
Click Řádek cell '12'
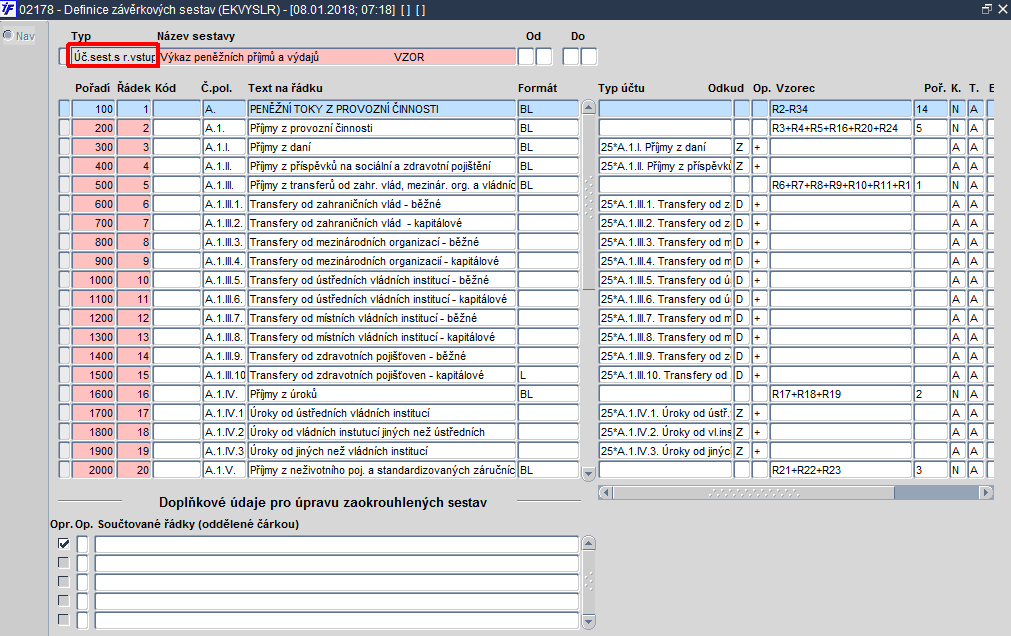134,318
